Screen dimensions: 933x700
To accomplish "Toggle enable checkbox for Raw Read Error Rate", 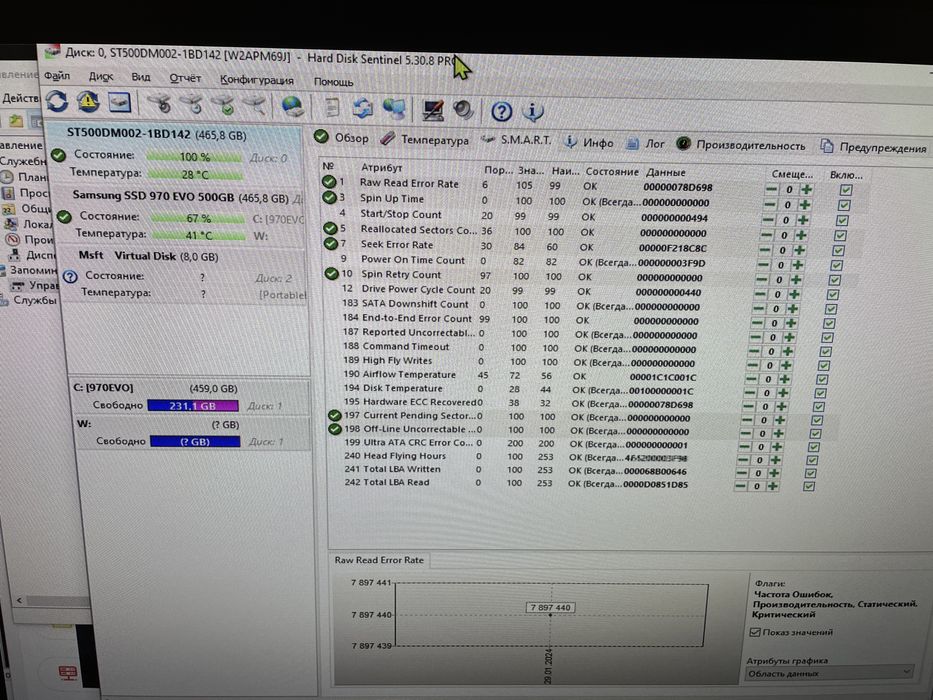I will coord(846,190).
